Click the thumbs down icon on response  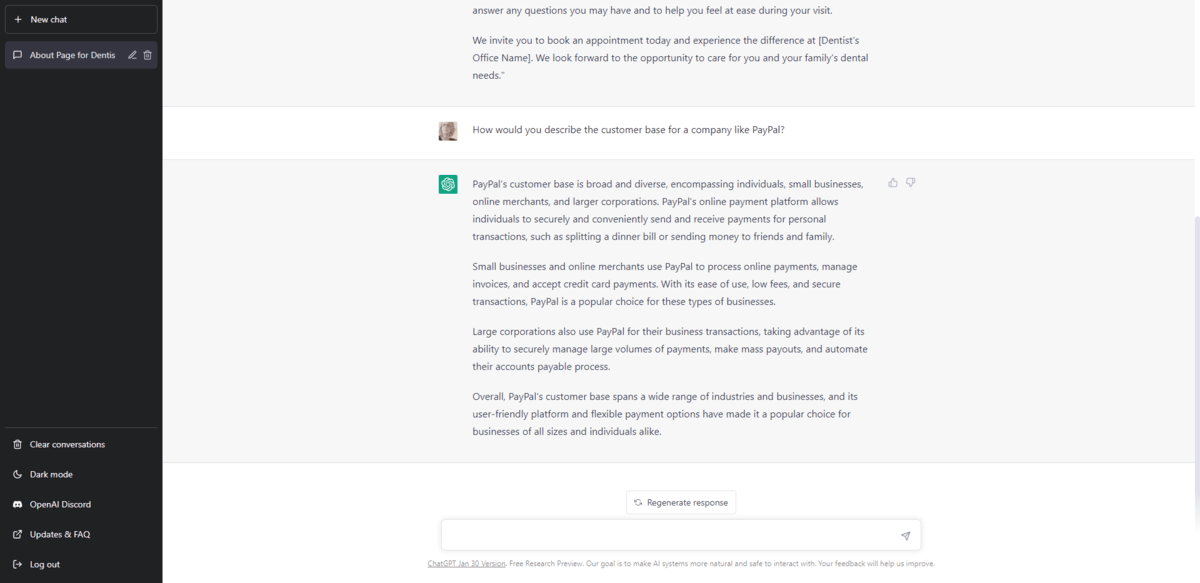911,183
